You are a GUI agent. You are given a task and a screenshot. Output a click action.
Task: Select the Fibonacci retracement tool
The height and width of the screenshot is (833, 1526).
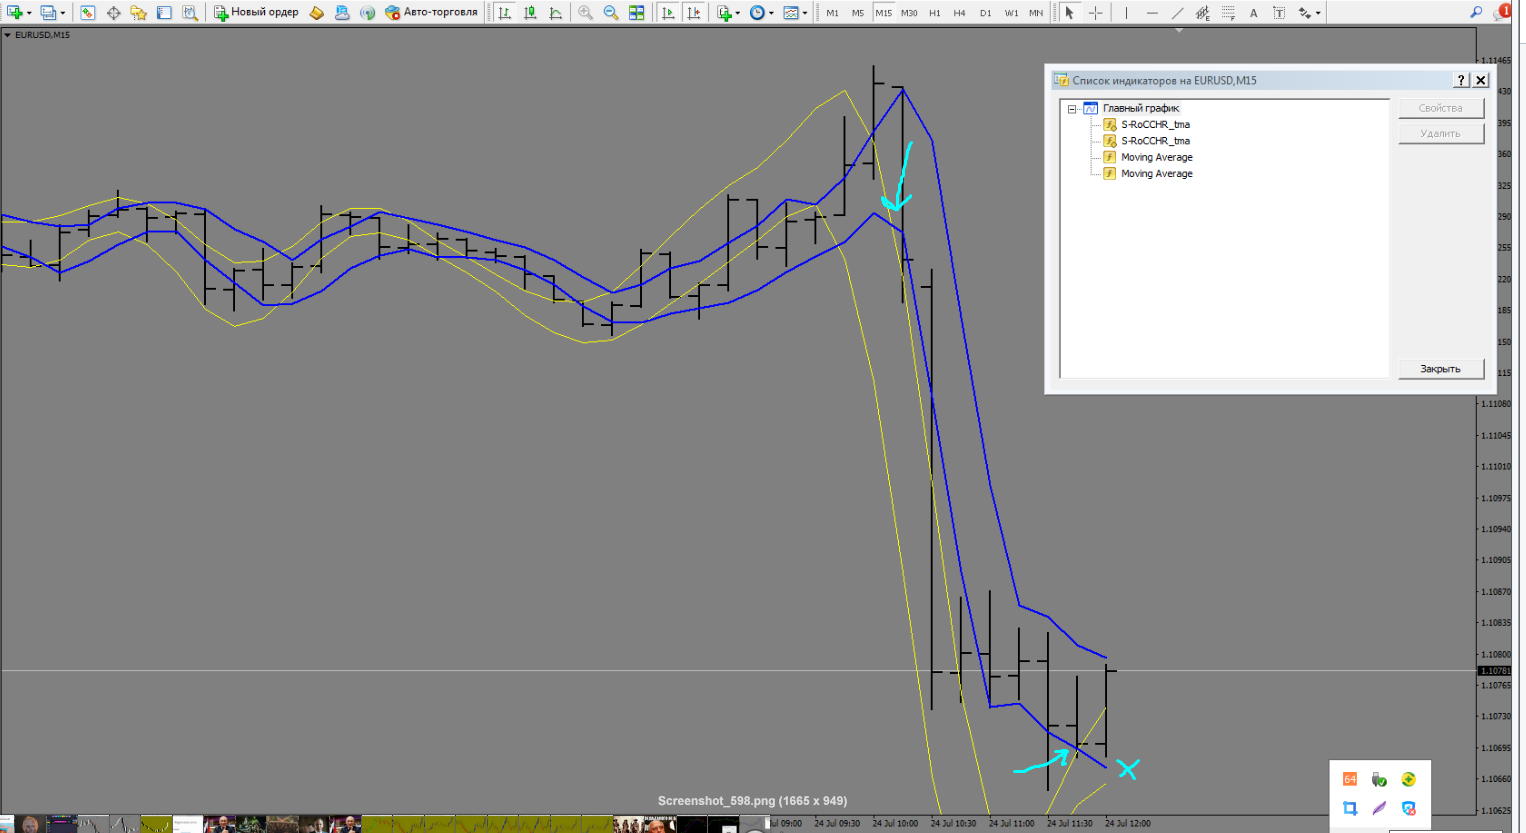coord(1228,13)
